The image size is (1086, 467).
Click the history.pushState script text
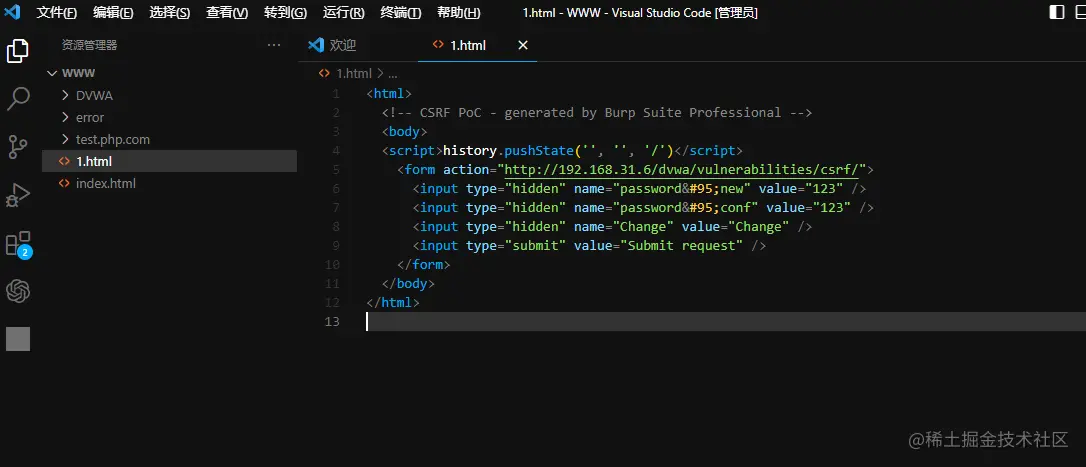559,150
